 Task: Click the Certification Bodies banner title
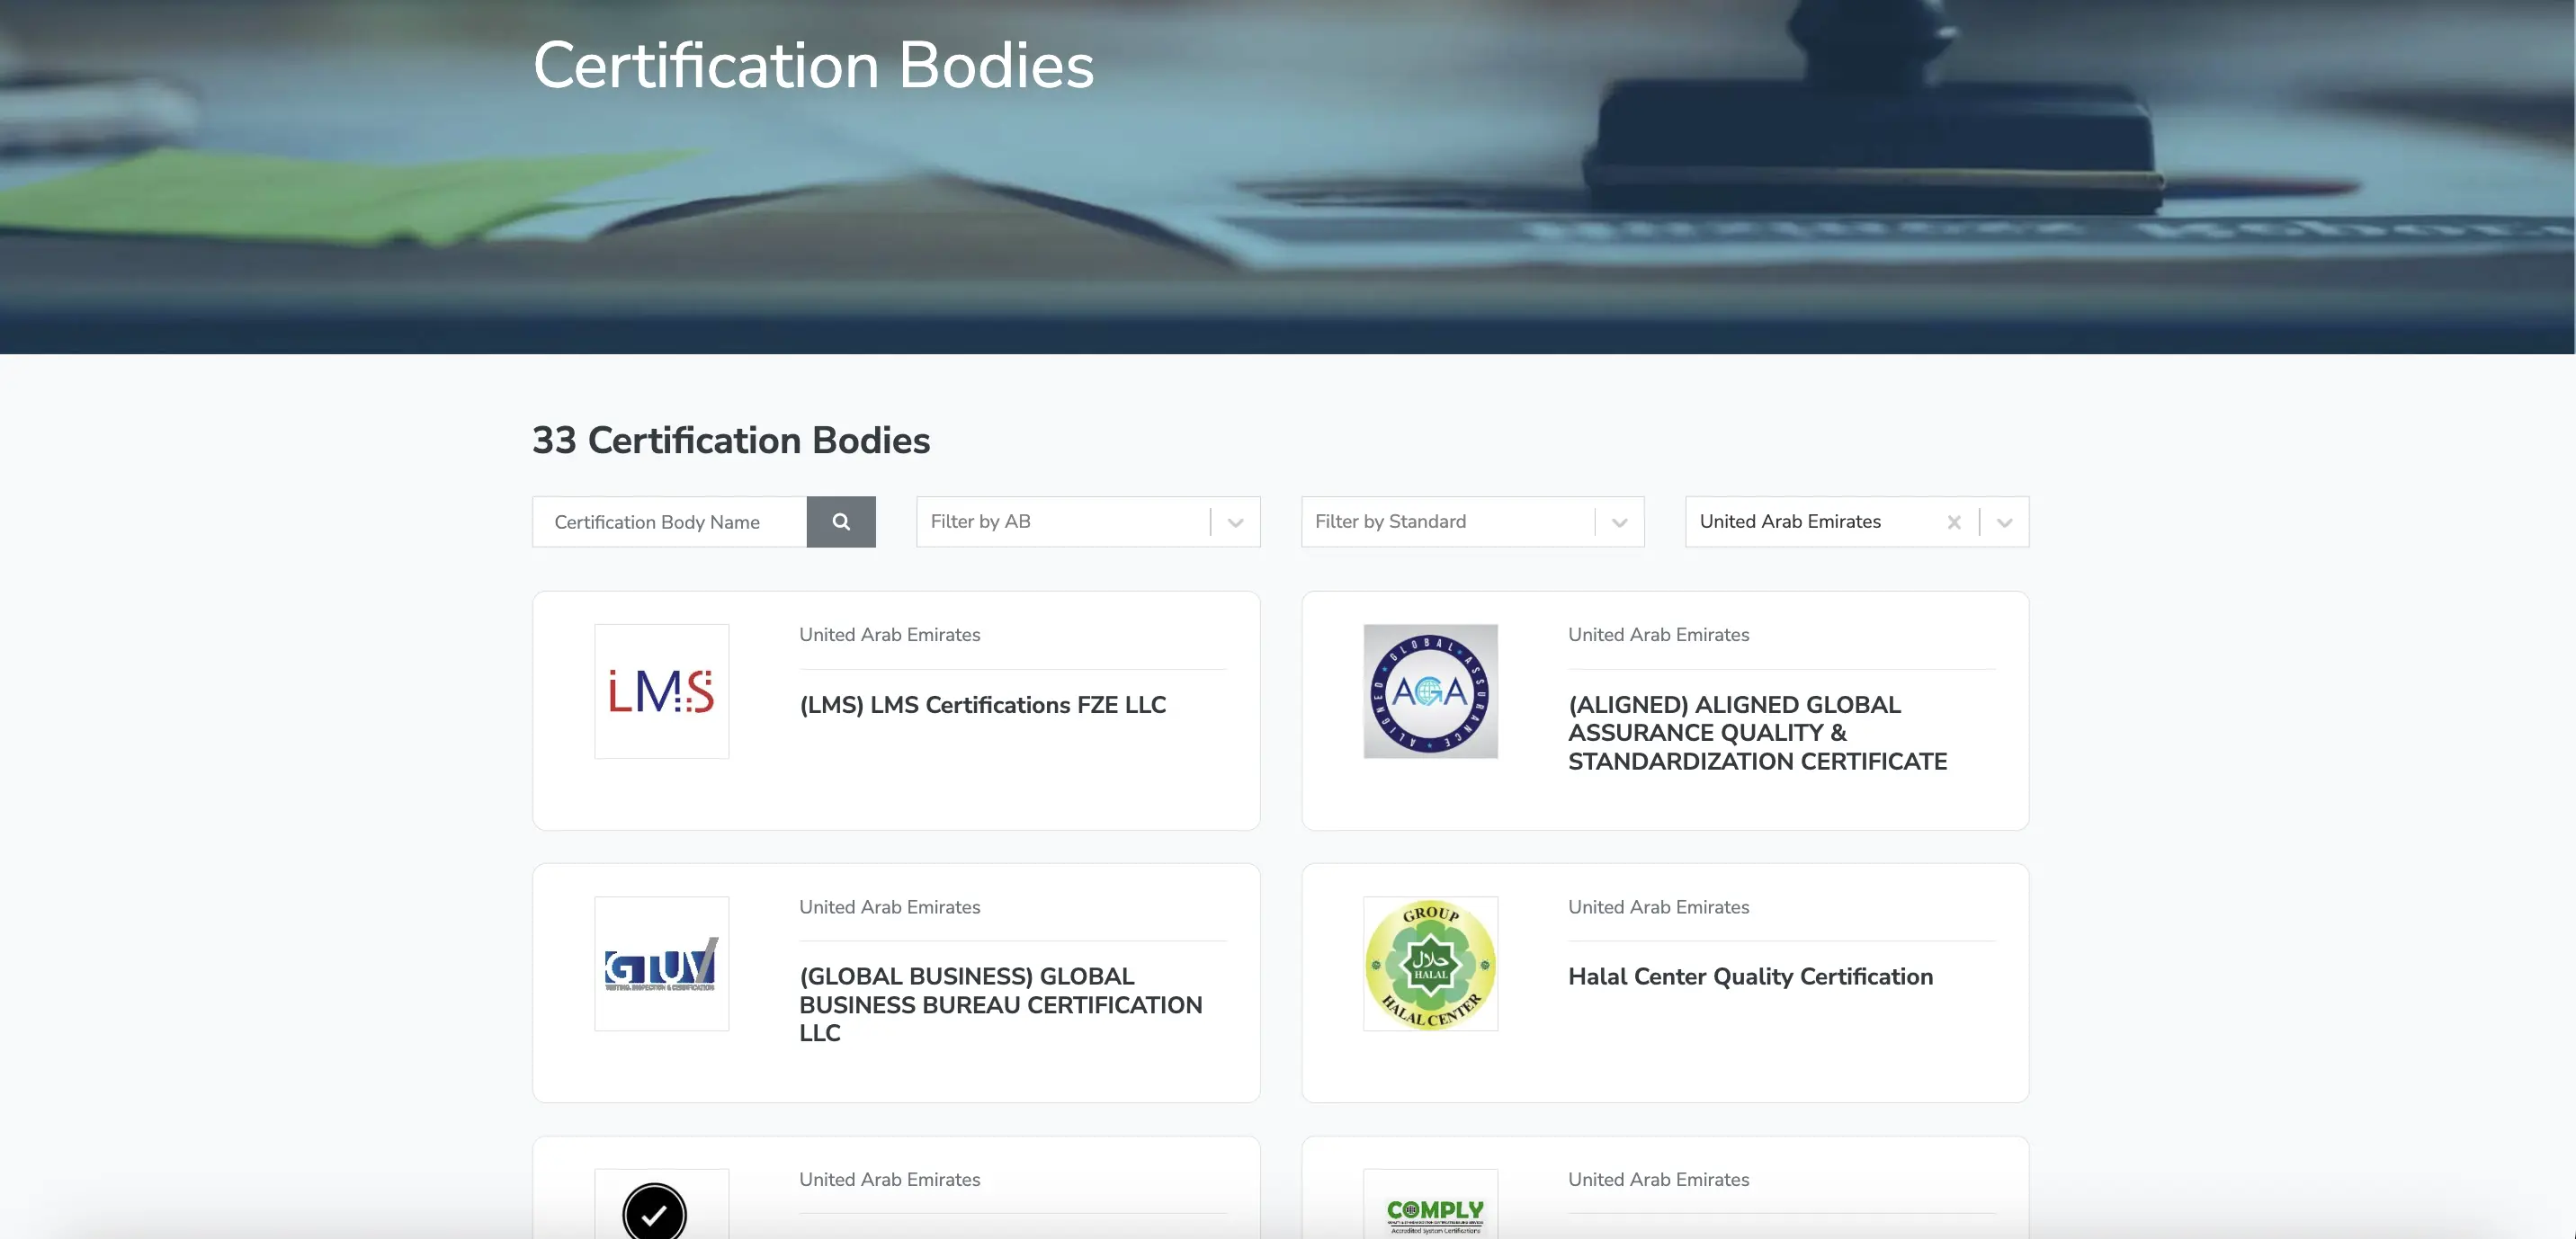click(x=813, y=66)
